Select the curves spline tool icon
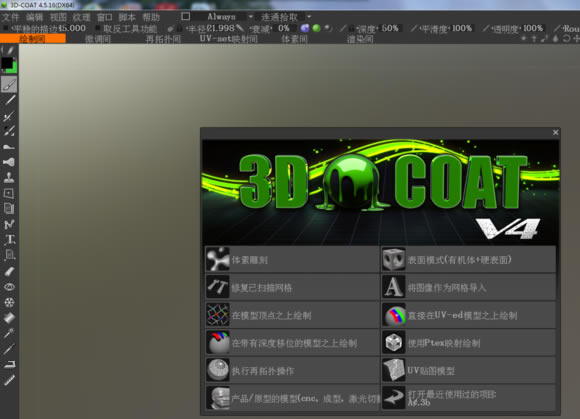This screenshot has width=580, height=419. click(x=9, y=224)
